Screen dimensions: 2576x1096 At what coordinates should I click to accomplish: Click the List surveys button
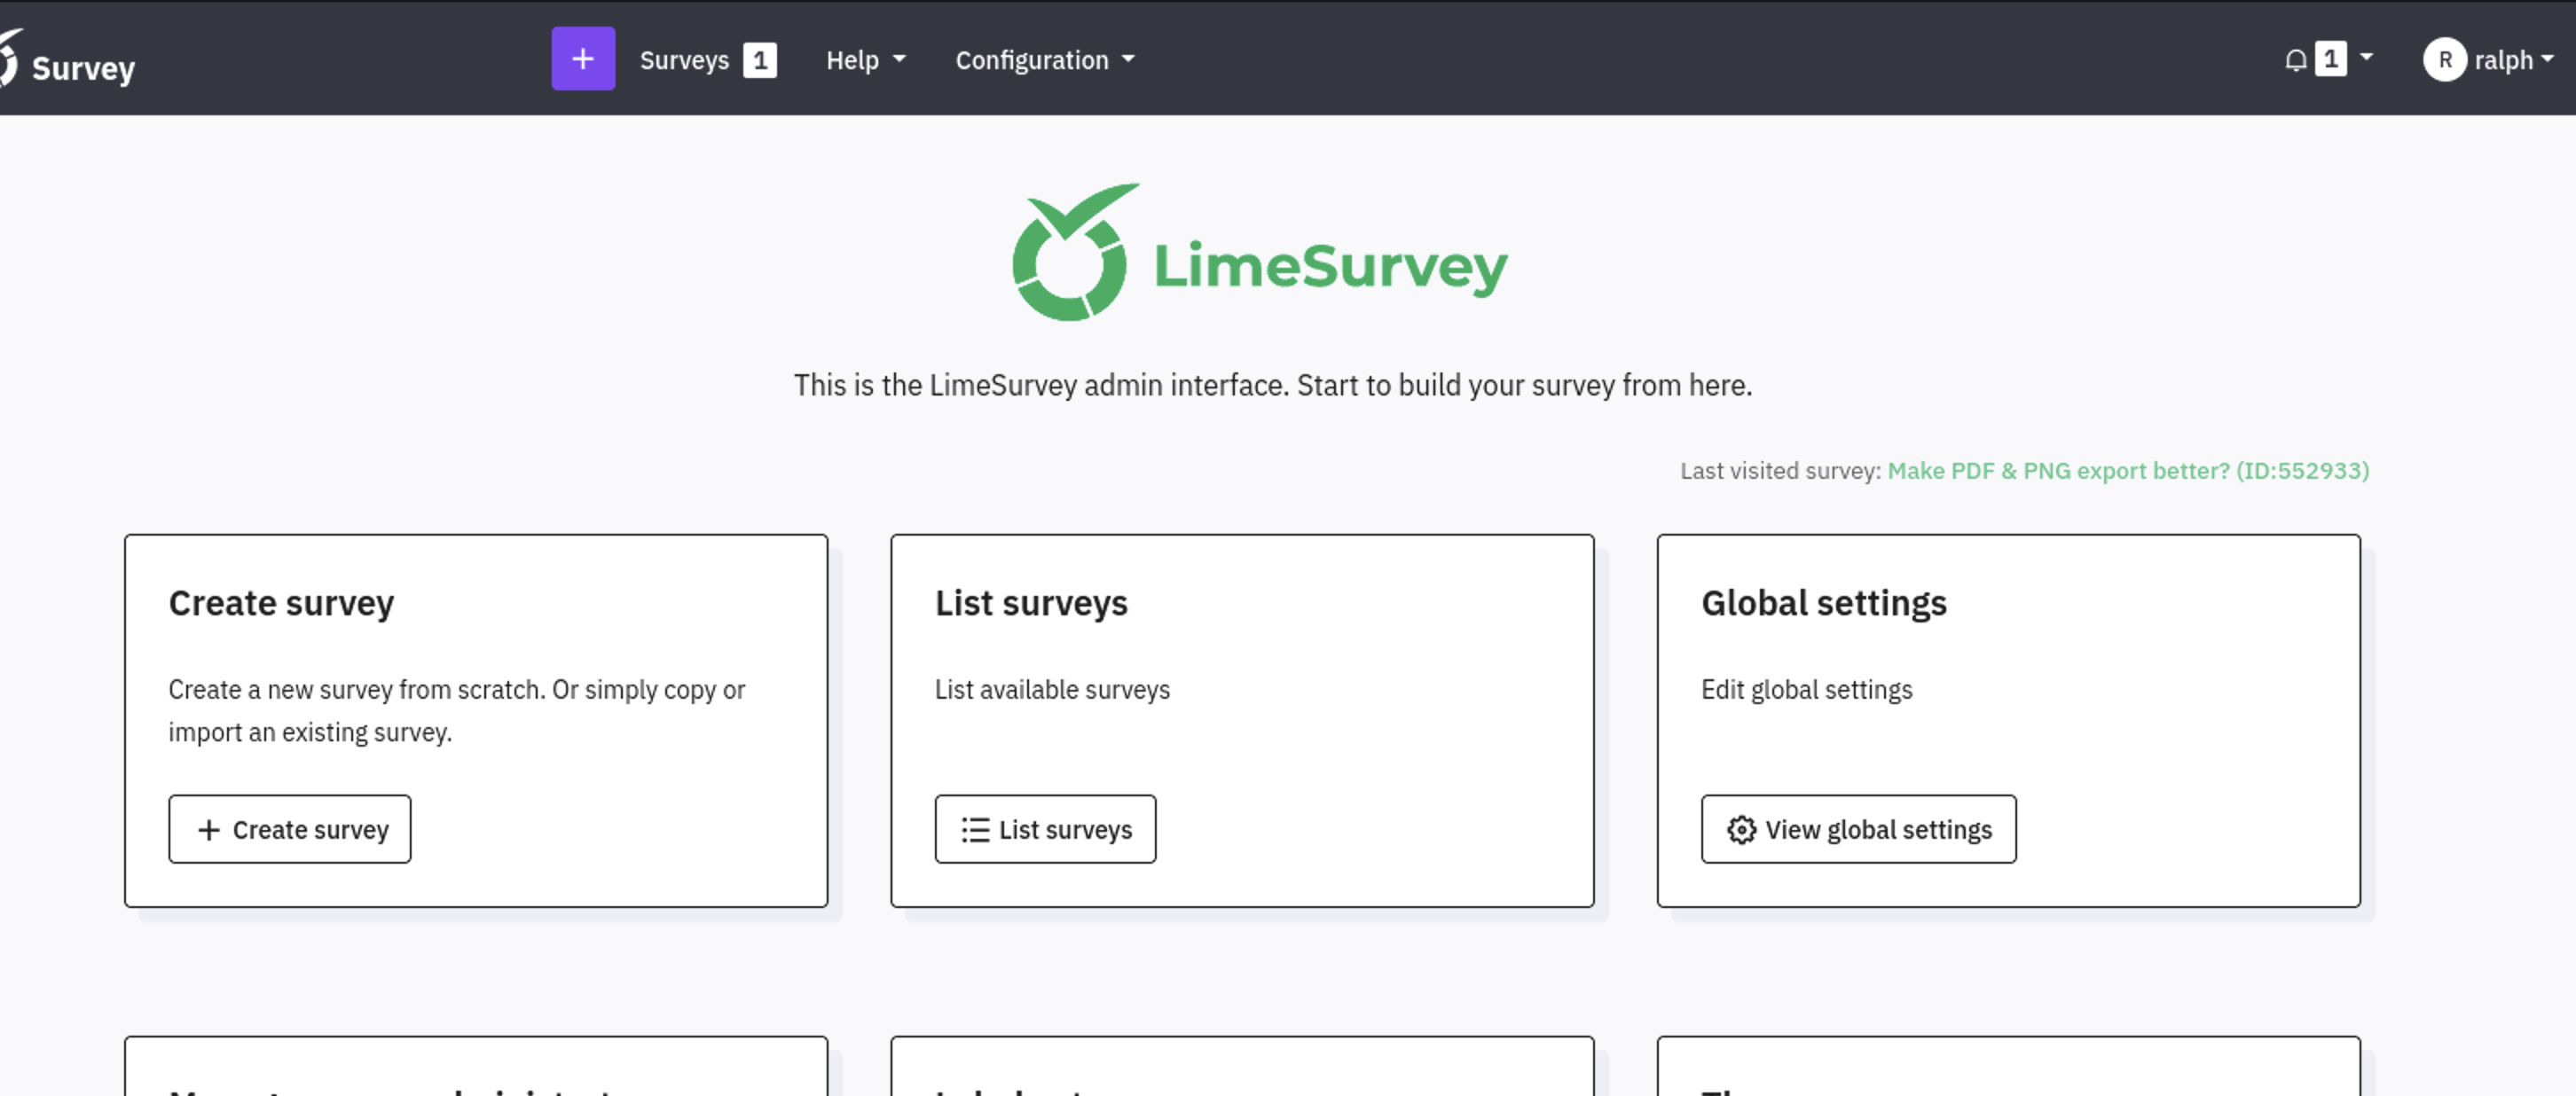coord(1045,829)
